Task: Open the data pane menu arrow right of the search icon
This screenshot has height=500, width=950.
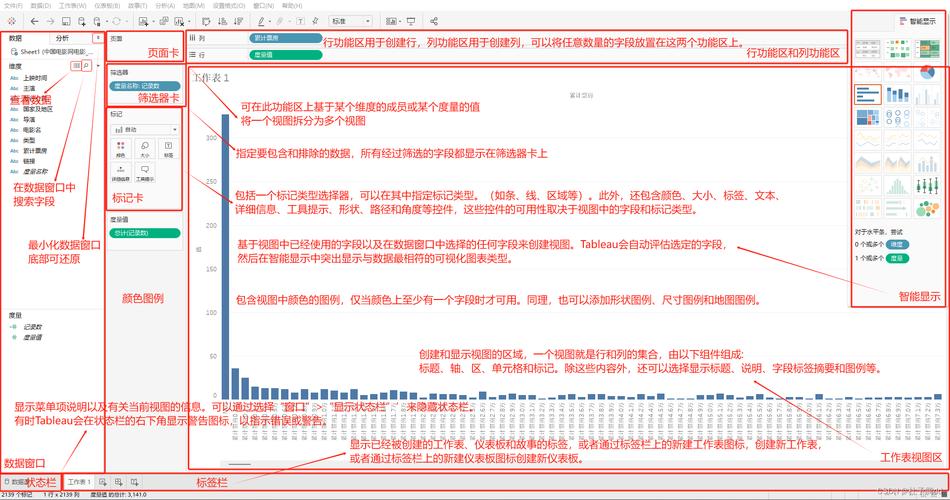Action: [x=98, y=65]
